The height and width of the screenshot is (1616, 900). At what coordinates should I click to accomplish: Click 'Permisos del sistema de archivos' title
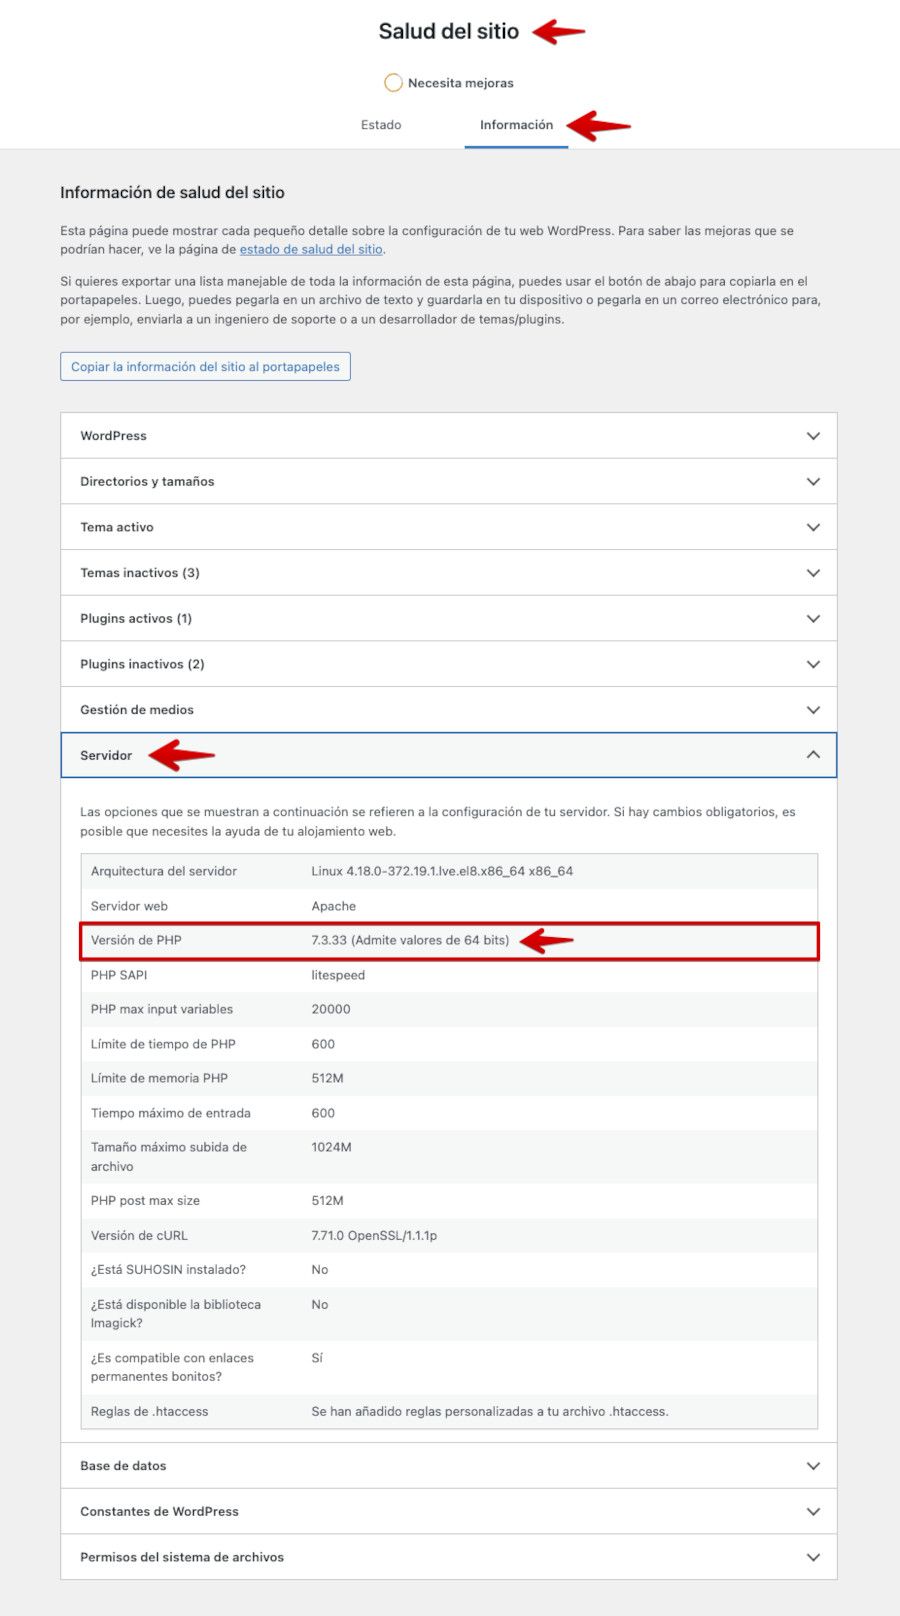click(x=182, y=1557)
